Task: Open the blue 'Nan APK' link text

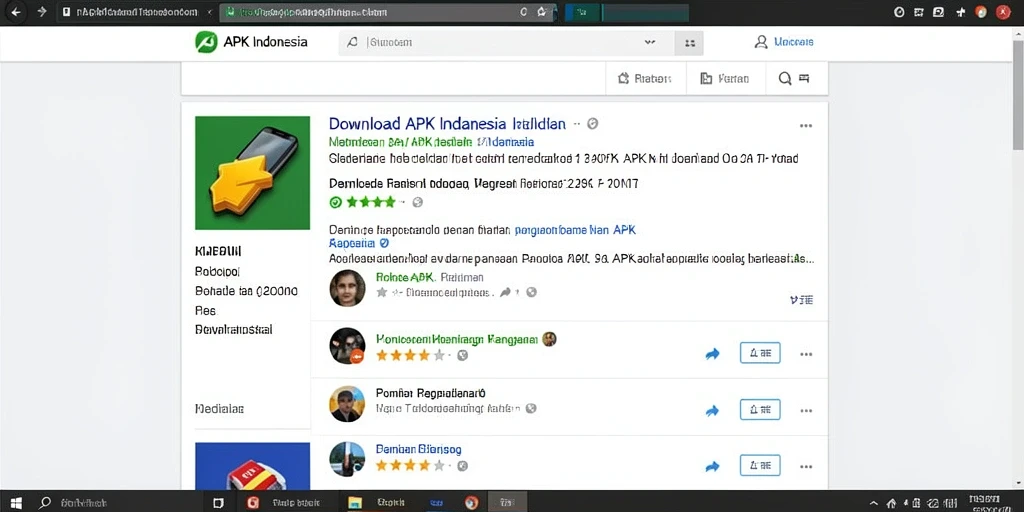Action: pyautogui.click(x=575, y=230)
